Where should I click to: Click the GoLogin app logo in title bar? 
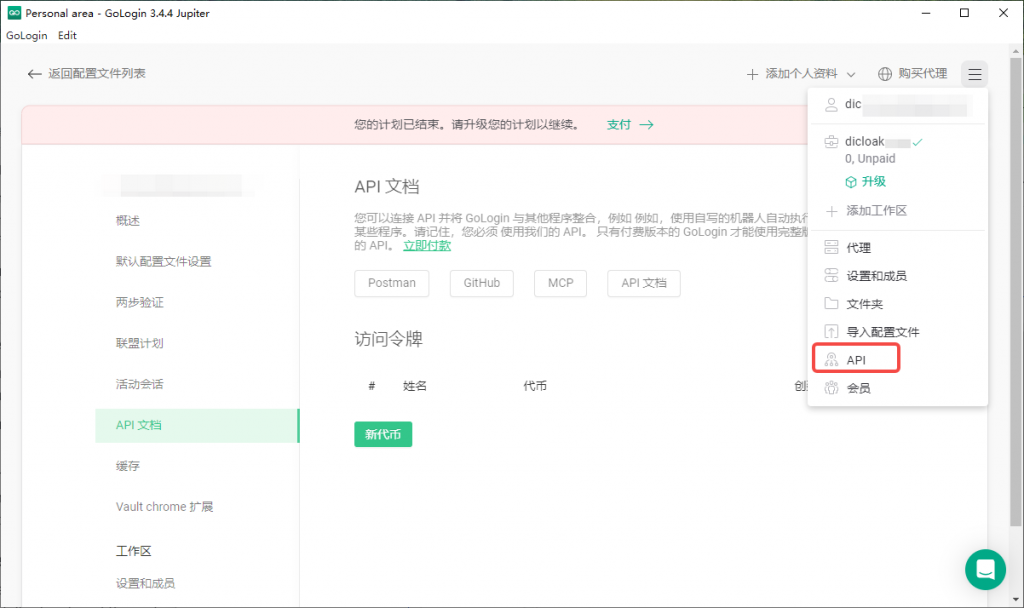tap(14, 13)
